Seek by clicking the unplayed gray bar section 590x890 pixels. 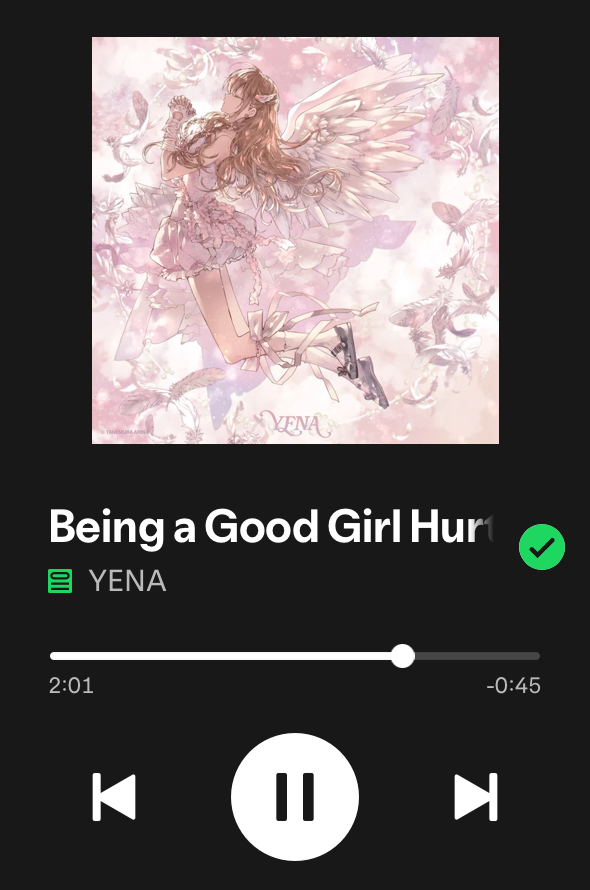tap(477, 656)
